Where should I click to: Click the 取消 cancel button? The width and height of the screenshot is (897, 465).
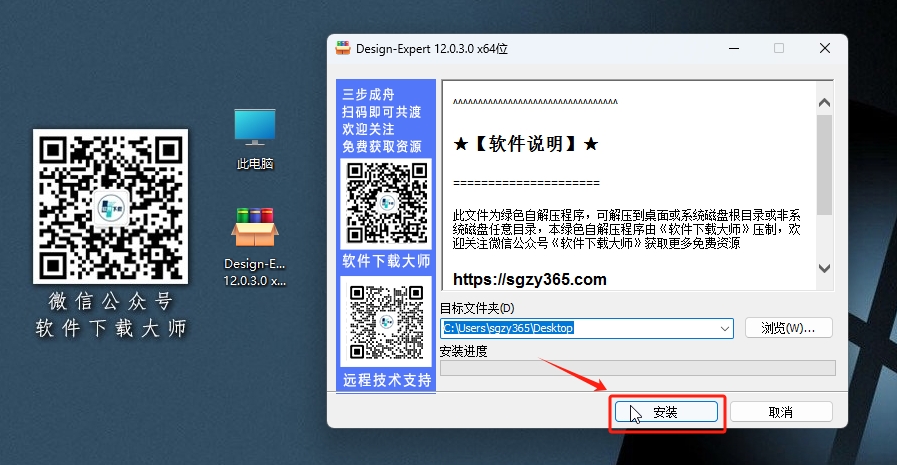pos(781,412)
